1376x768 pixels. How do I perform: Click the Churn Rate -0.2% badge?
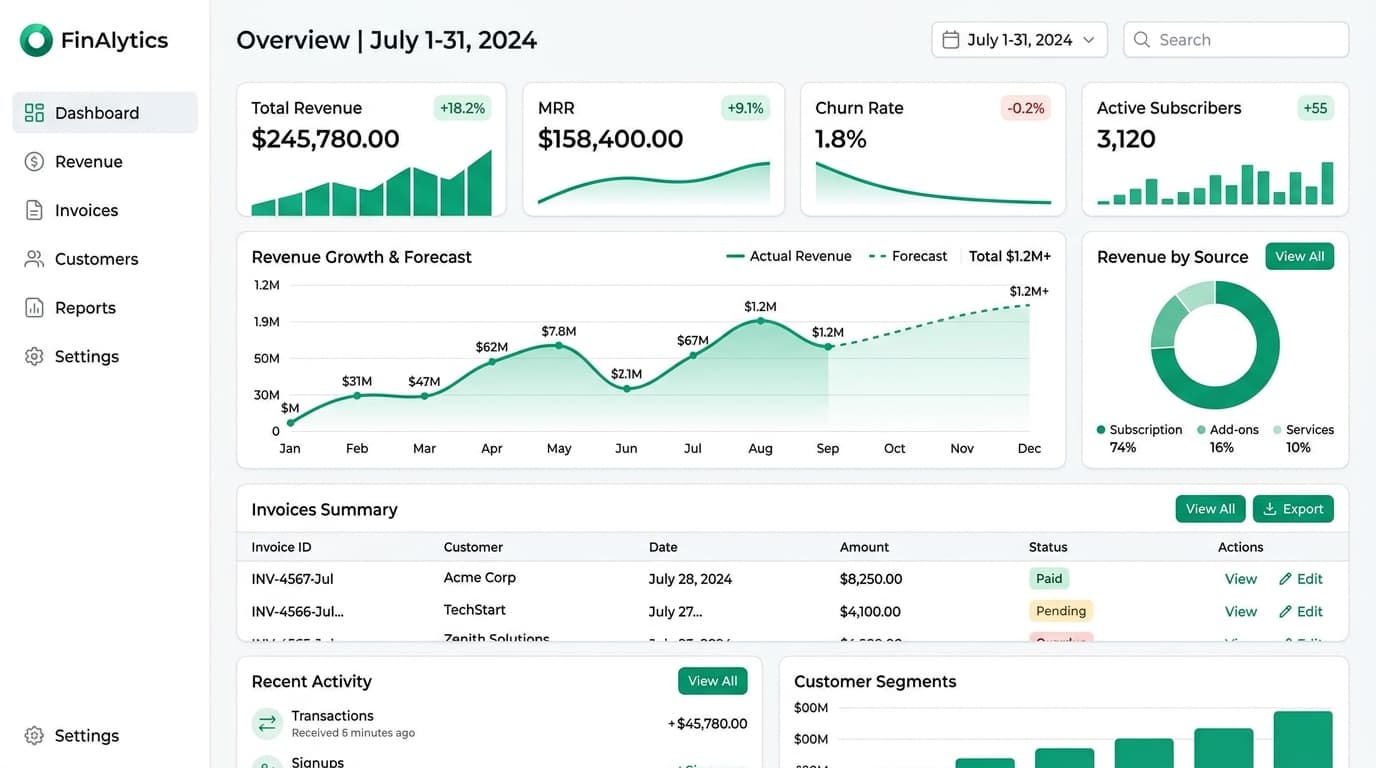click(x=1026, y=108)
